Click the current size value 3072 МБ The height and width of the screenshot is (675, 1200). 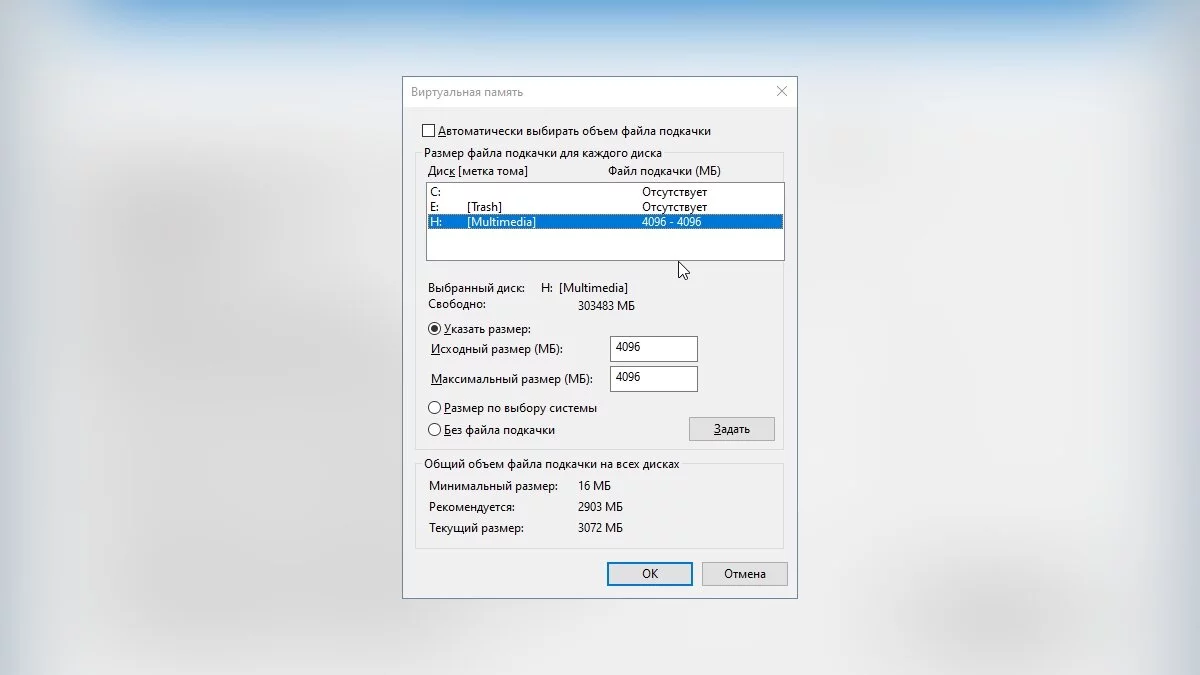pos(600,528)
